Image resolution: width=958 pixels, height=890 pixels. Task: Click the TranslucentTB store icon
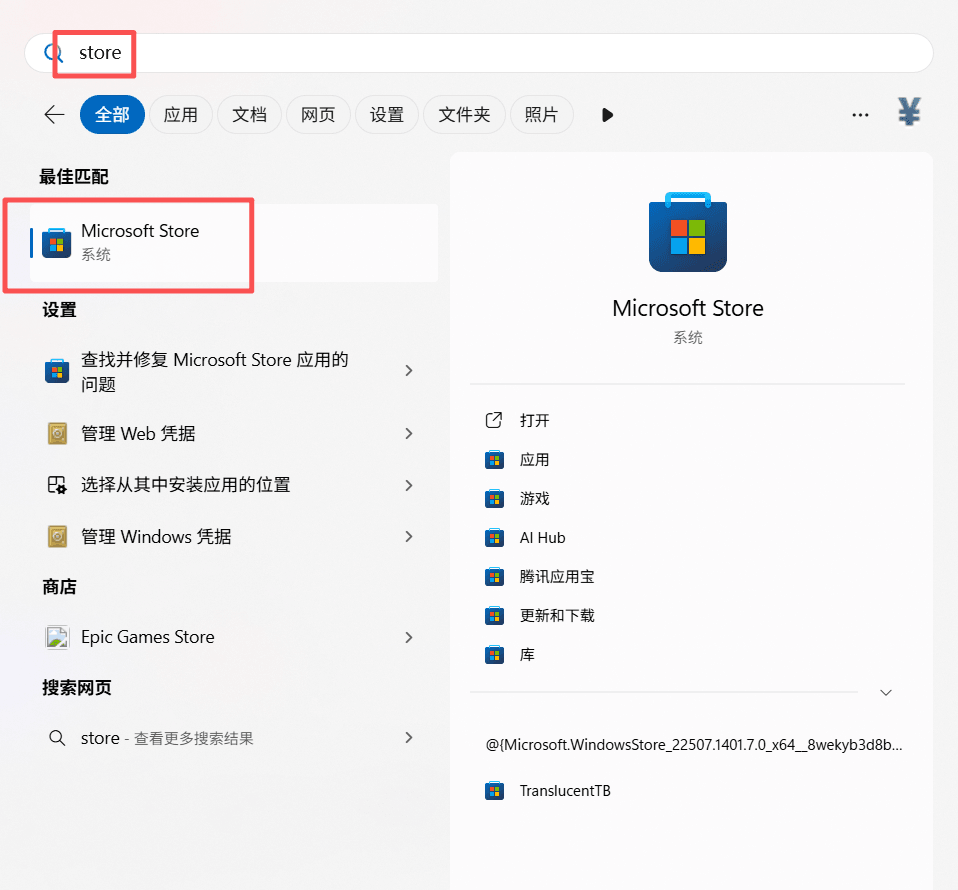tap(494, 791)
